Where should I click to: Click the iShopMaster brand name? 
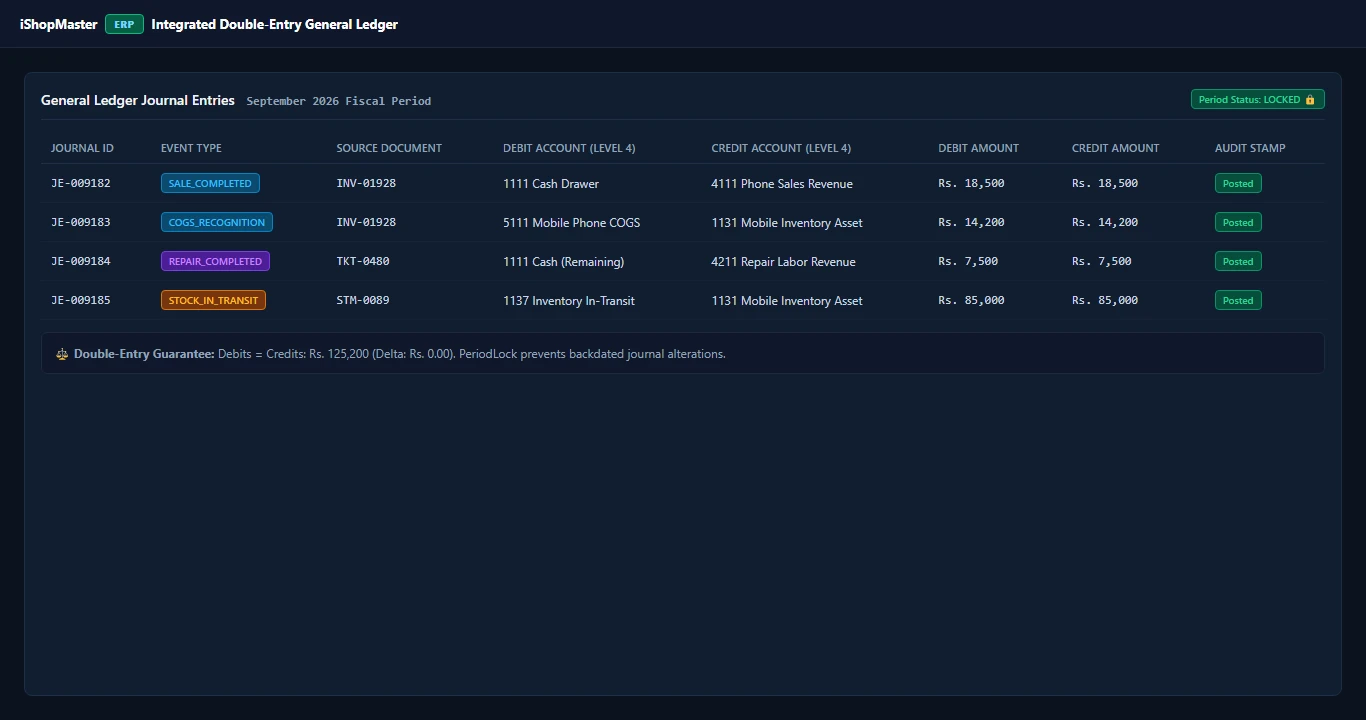[x=59, y=24]
